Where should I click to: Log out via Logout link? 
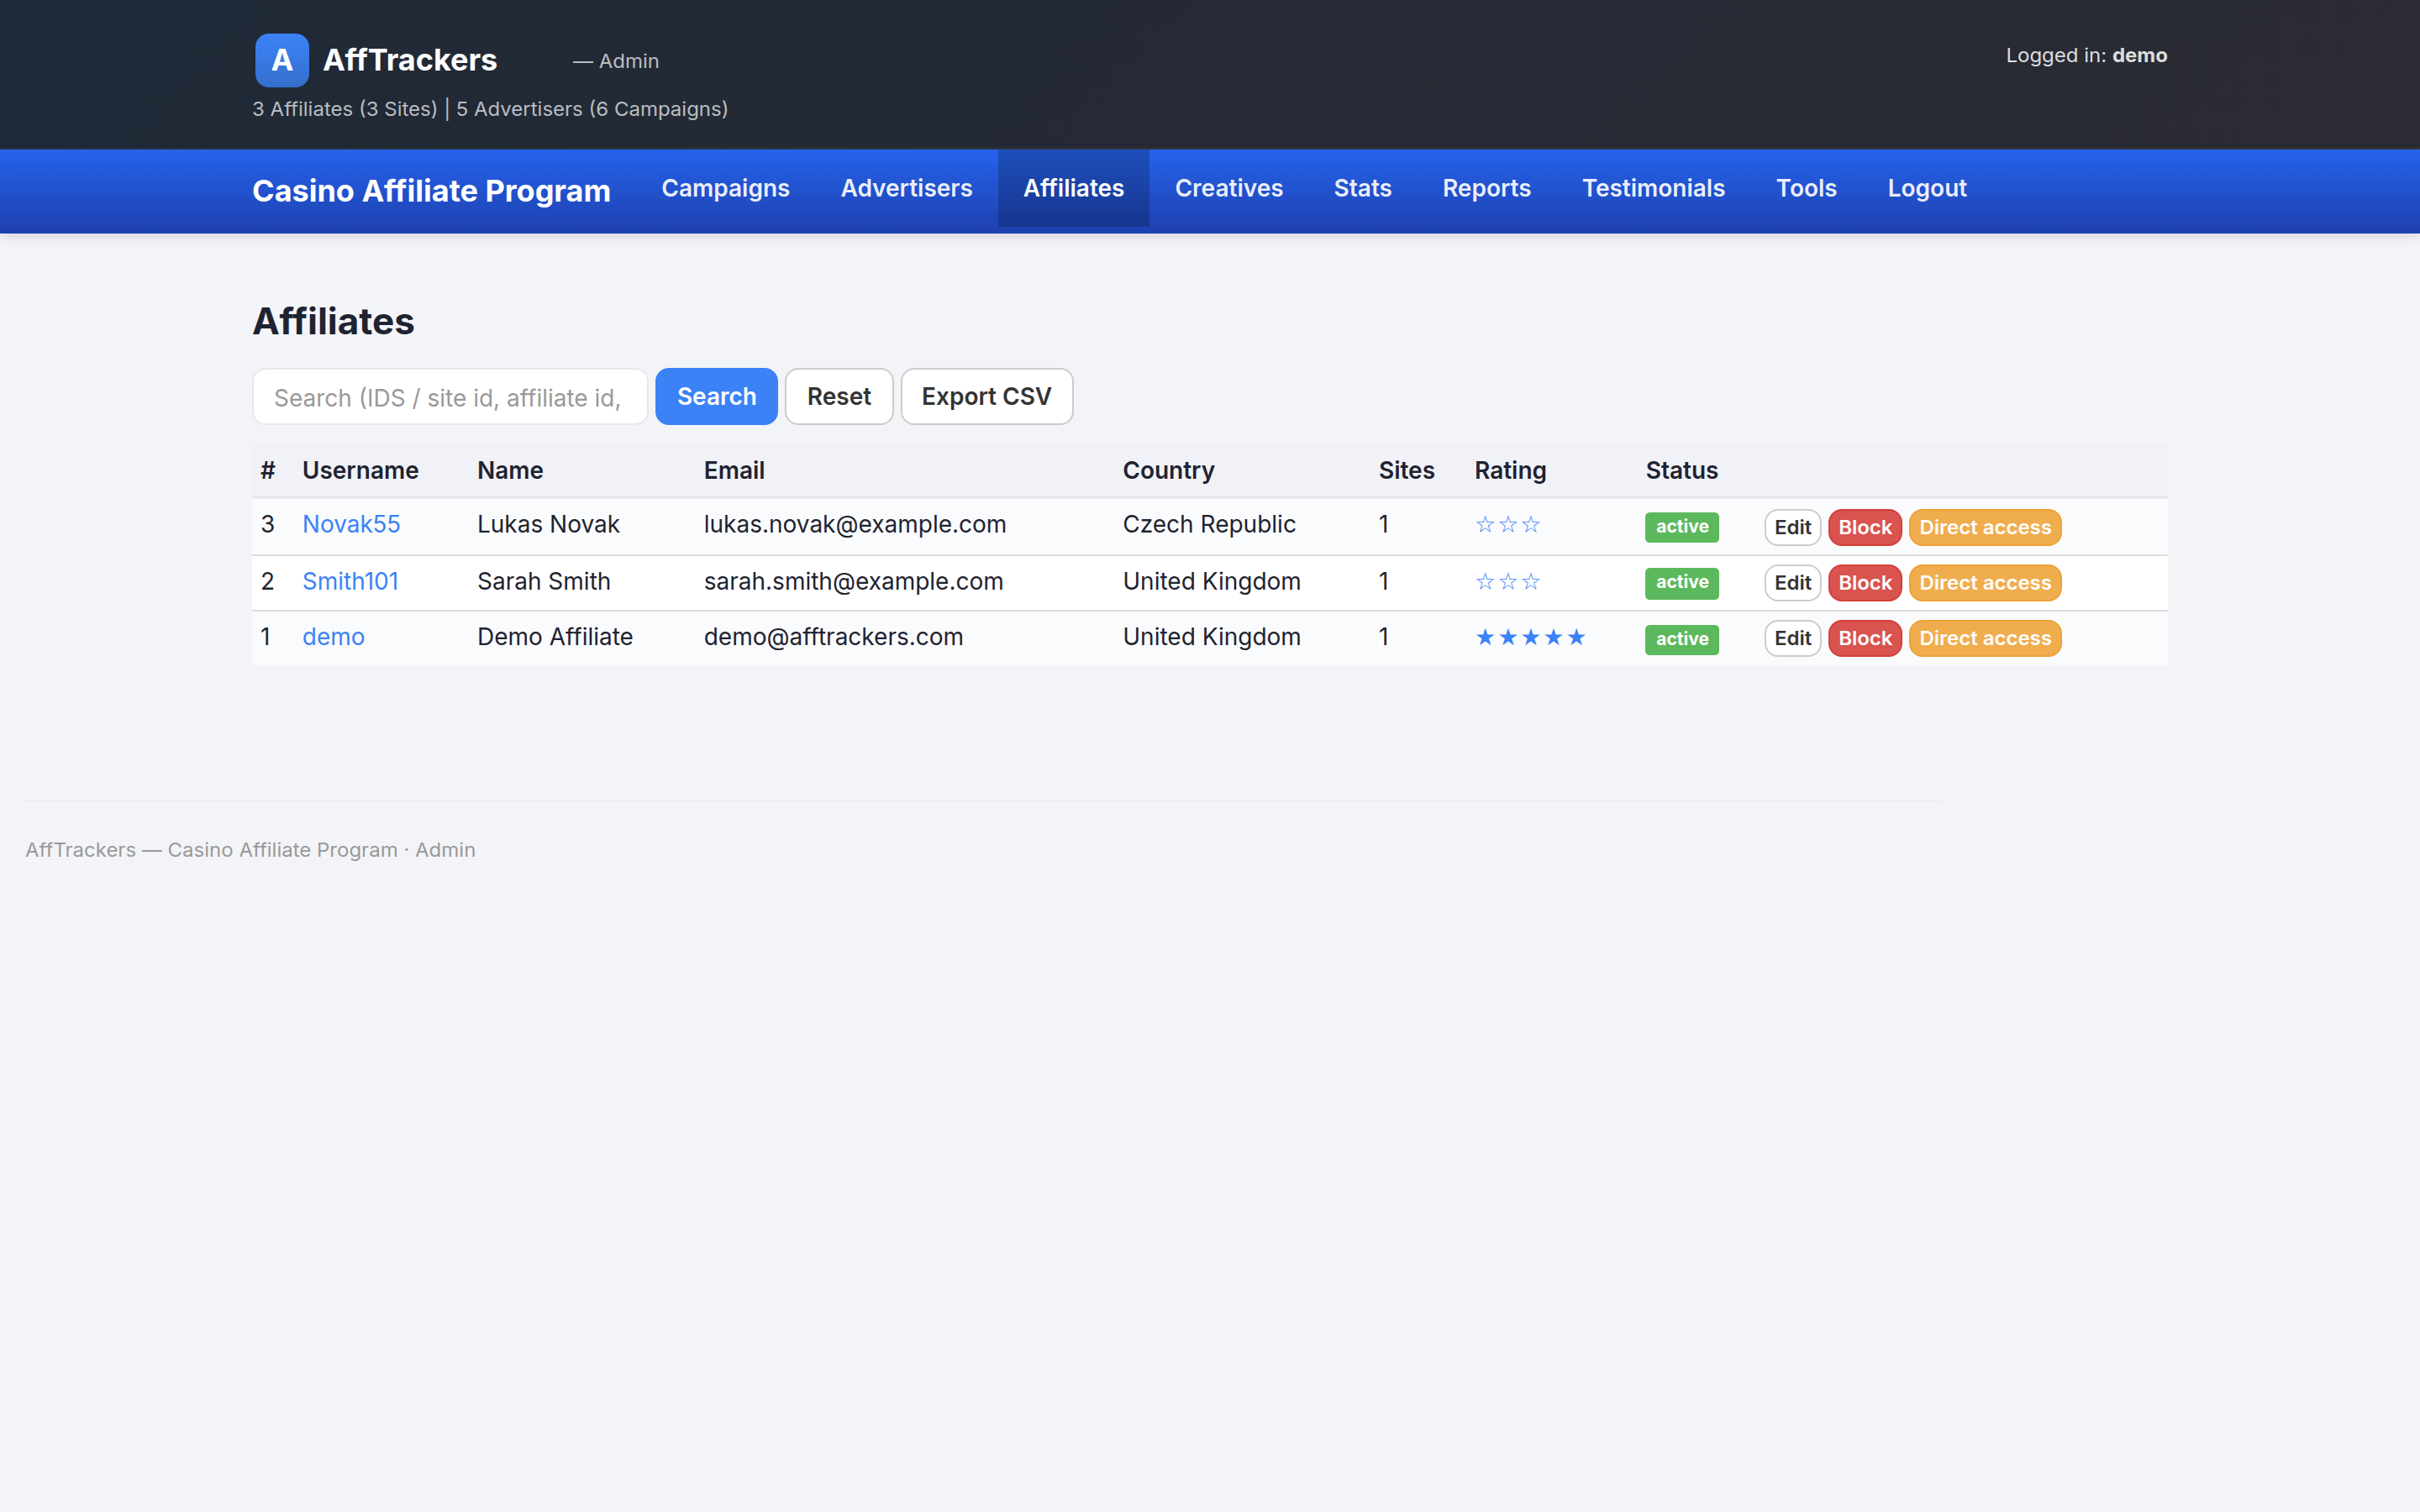click(1926, 188)
